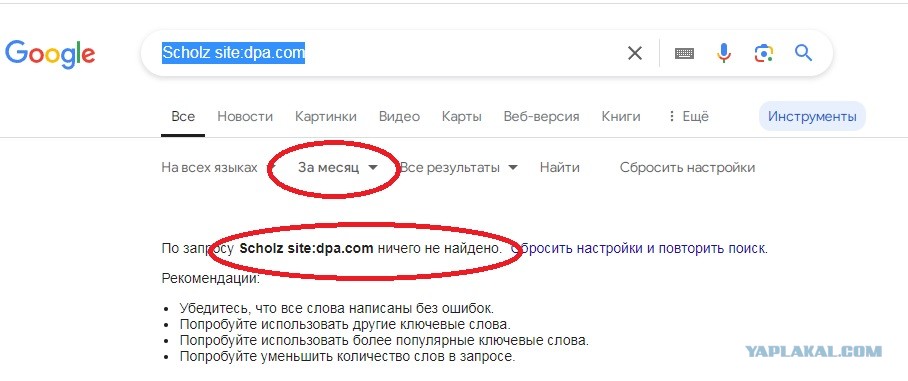
Task: Go to Google homepage via logo
Action: [x=50, y=54]
